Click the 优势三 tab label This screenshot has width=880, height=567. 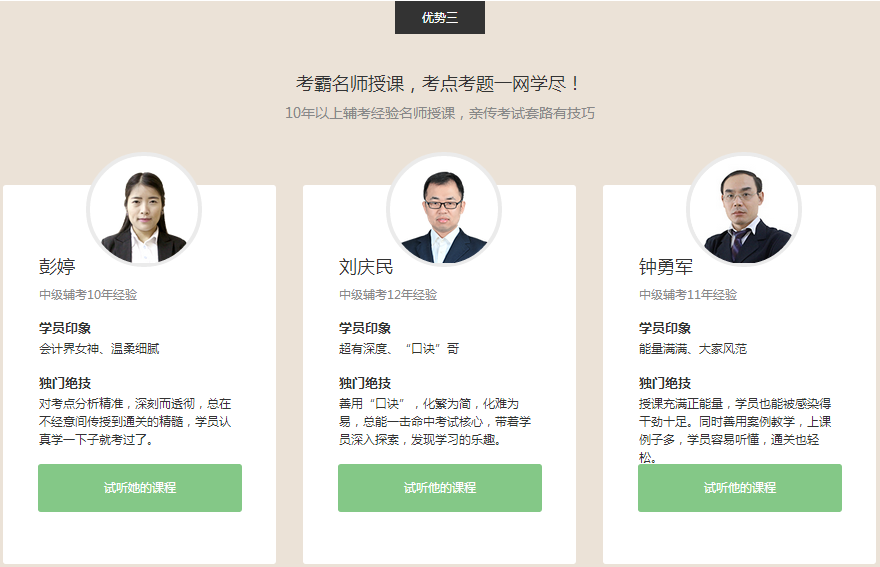click(439, 17)
